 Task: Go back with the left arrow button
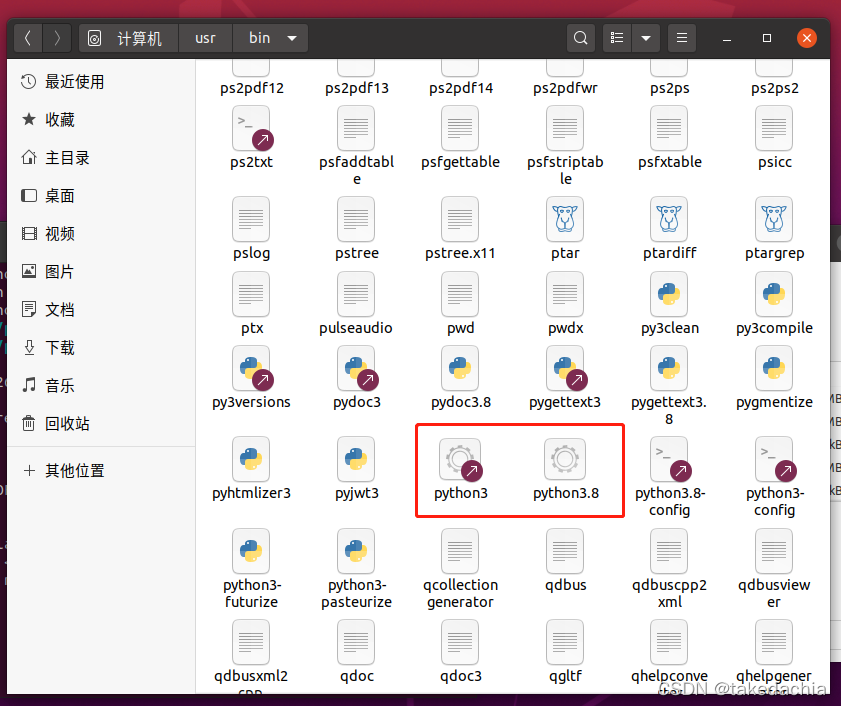tap(28, 38)
